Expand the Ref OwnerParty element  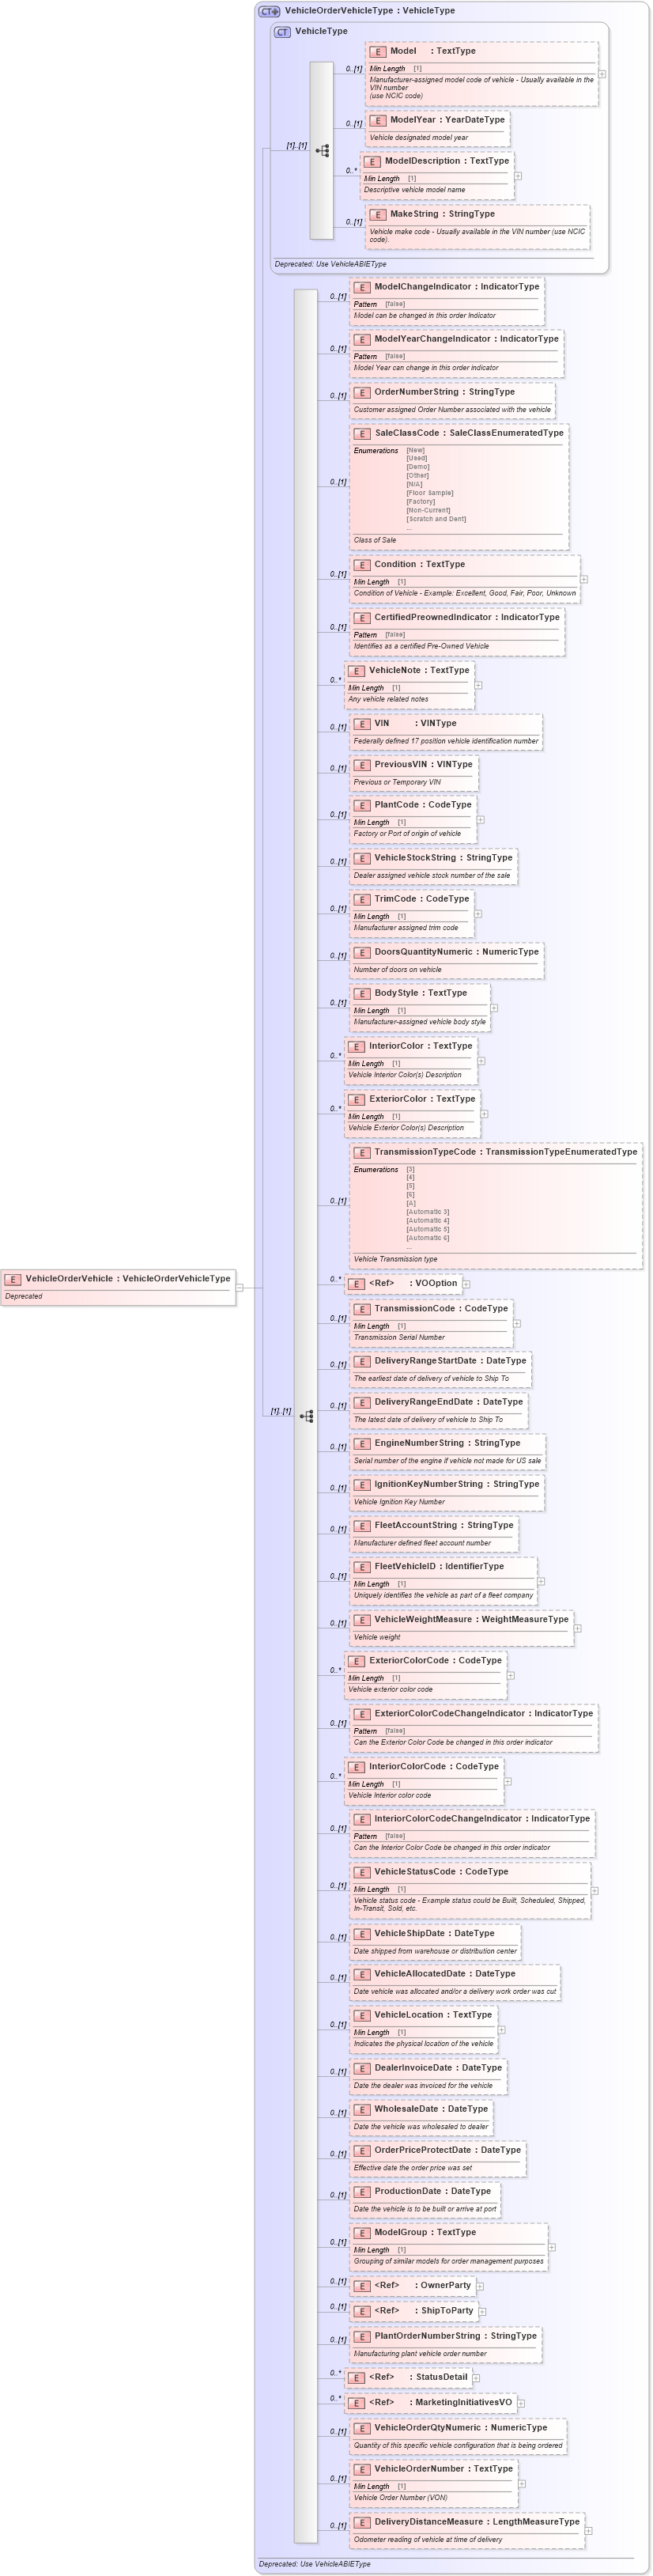tap(480, 2286)
